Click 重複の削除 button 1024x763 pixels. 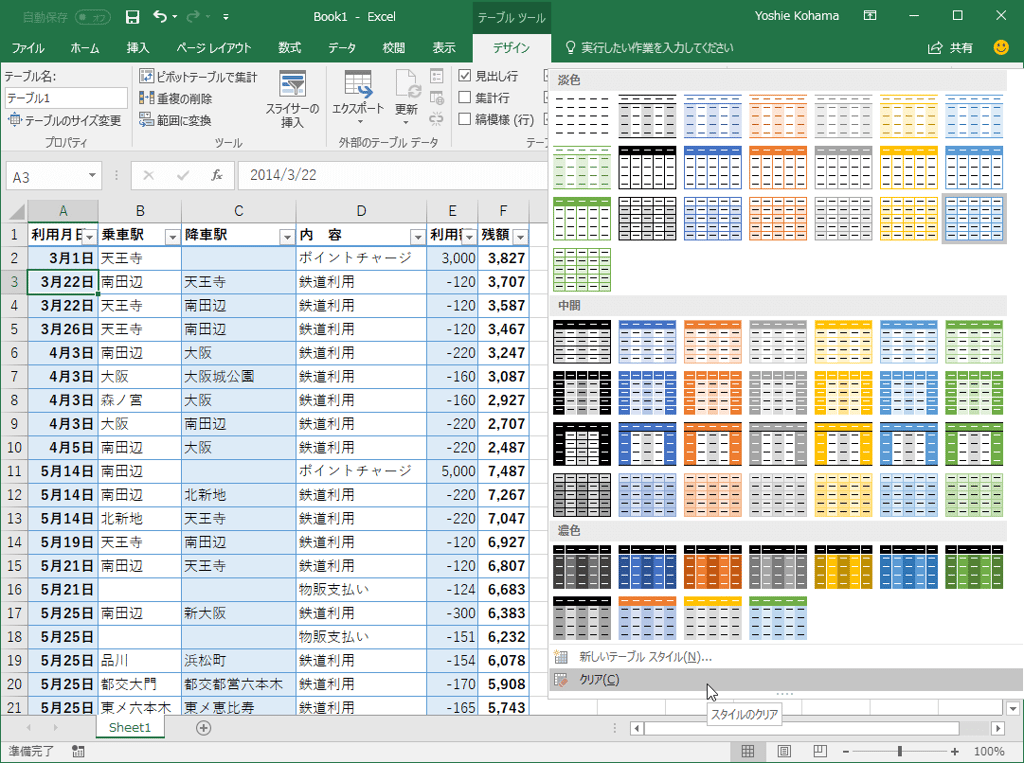[x=176, y=99]
